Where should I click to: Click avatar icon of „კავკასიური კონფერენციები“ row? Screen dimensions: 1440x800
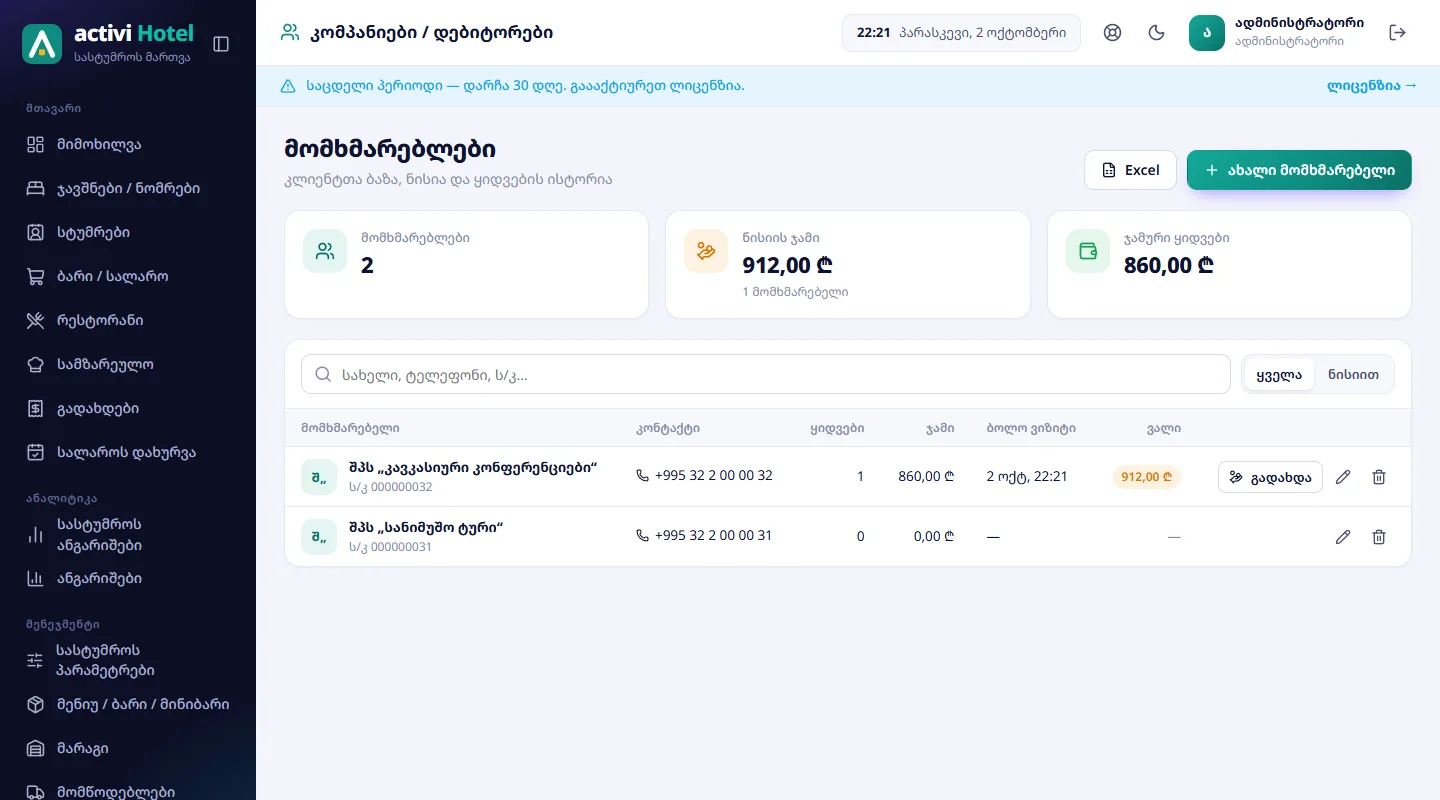click(x=319, y=477)
